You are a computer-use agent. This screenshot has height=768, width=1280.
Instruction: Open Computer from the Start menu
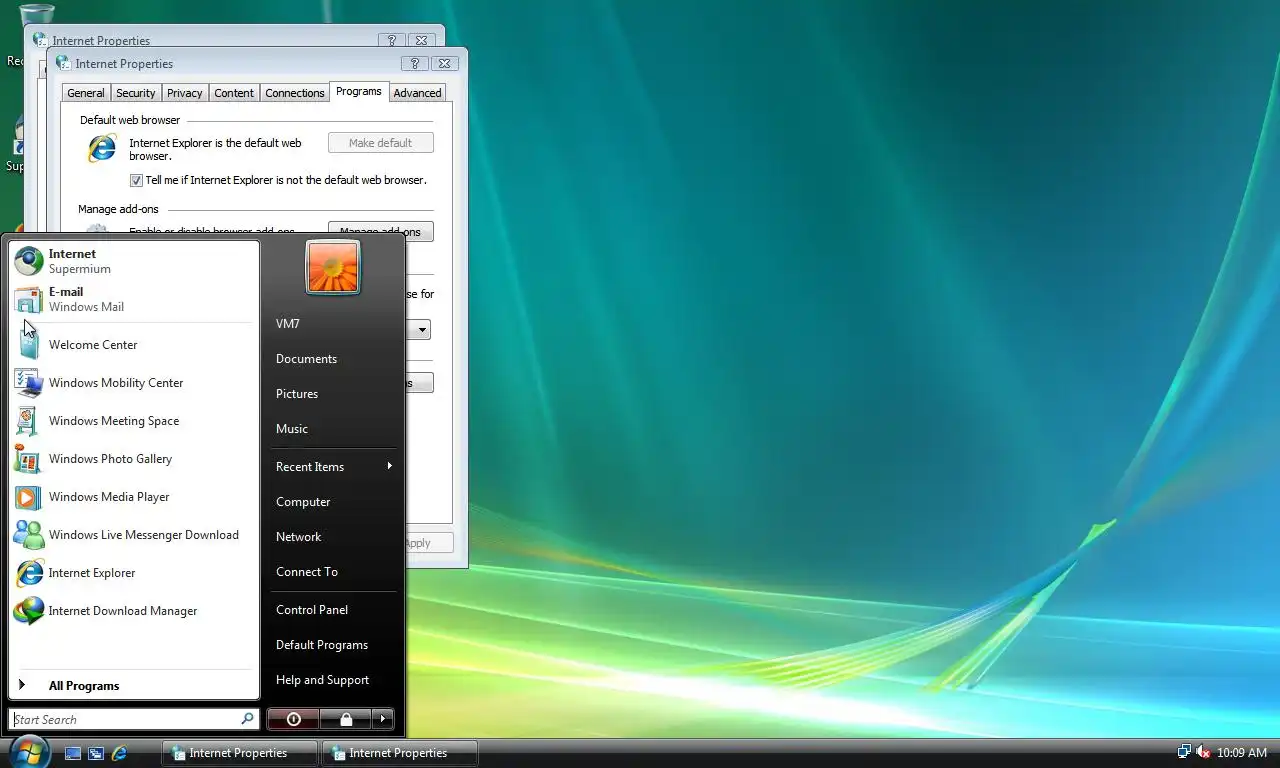click(x=333, y=502)
